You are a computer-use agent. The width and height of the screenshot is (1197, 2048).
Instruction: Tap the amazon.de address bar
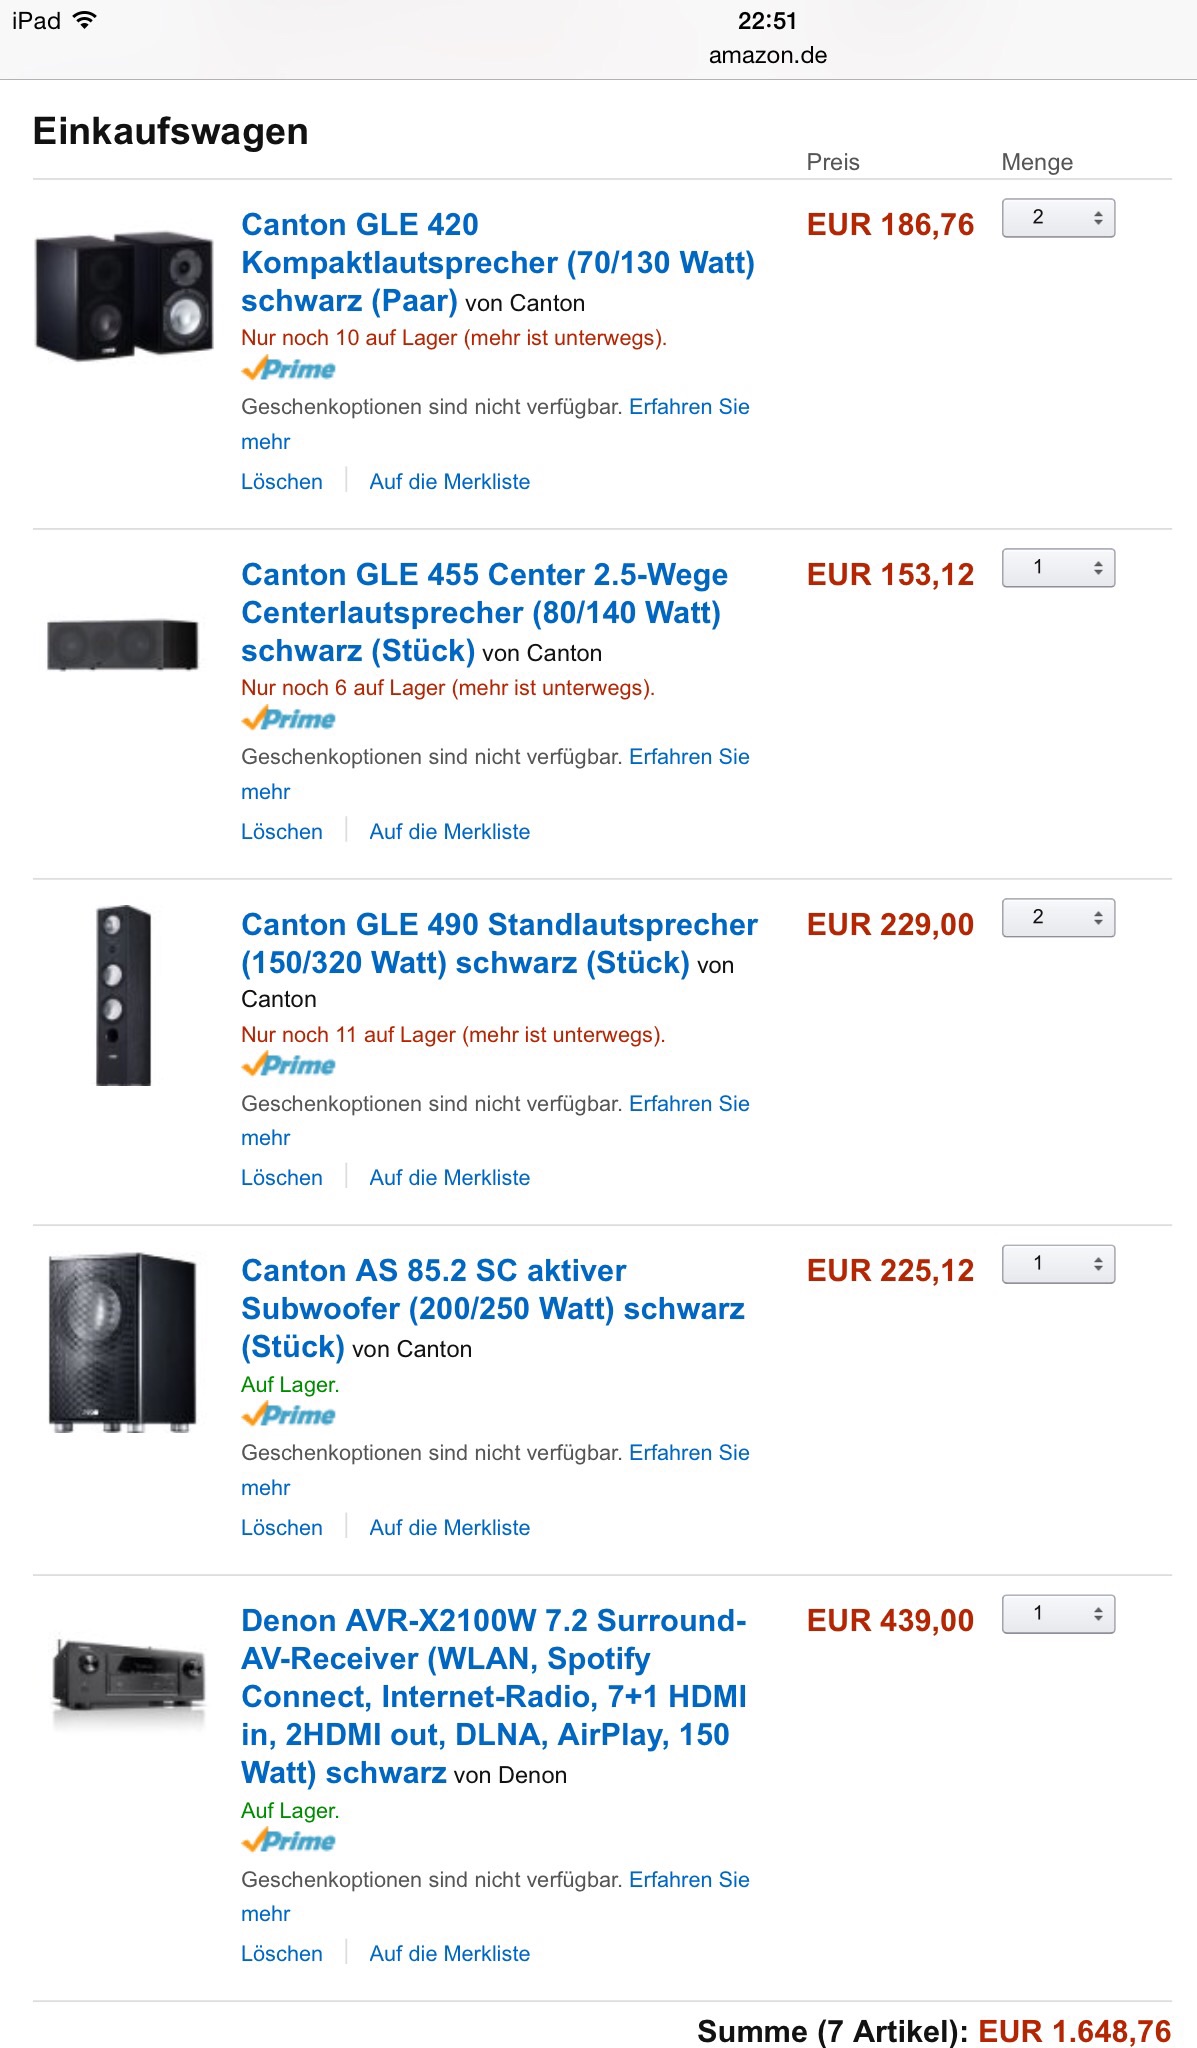(767, 55)
